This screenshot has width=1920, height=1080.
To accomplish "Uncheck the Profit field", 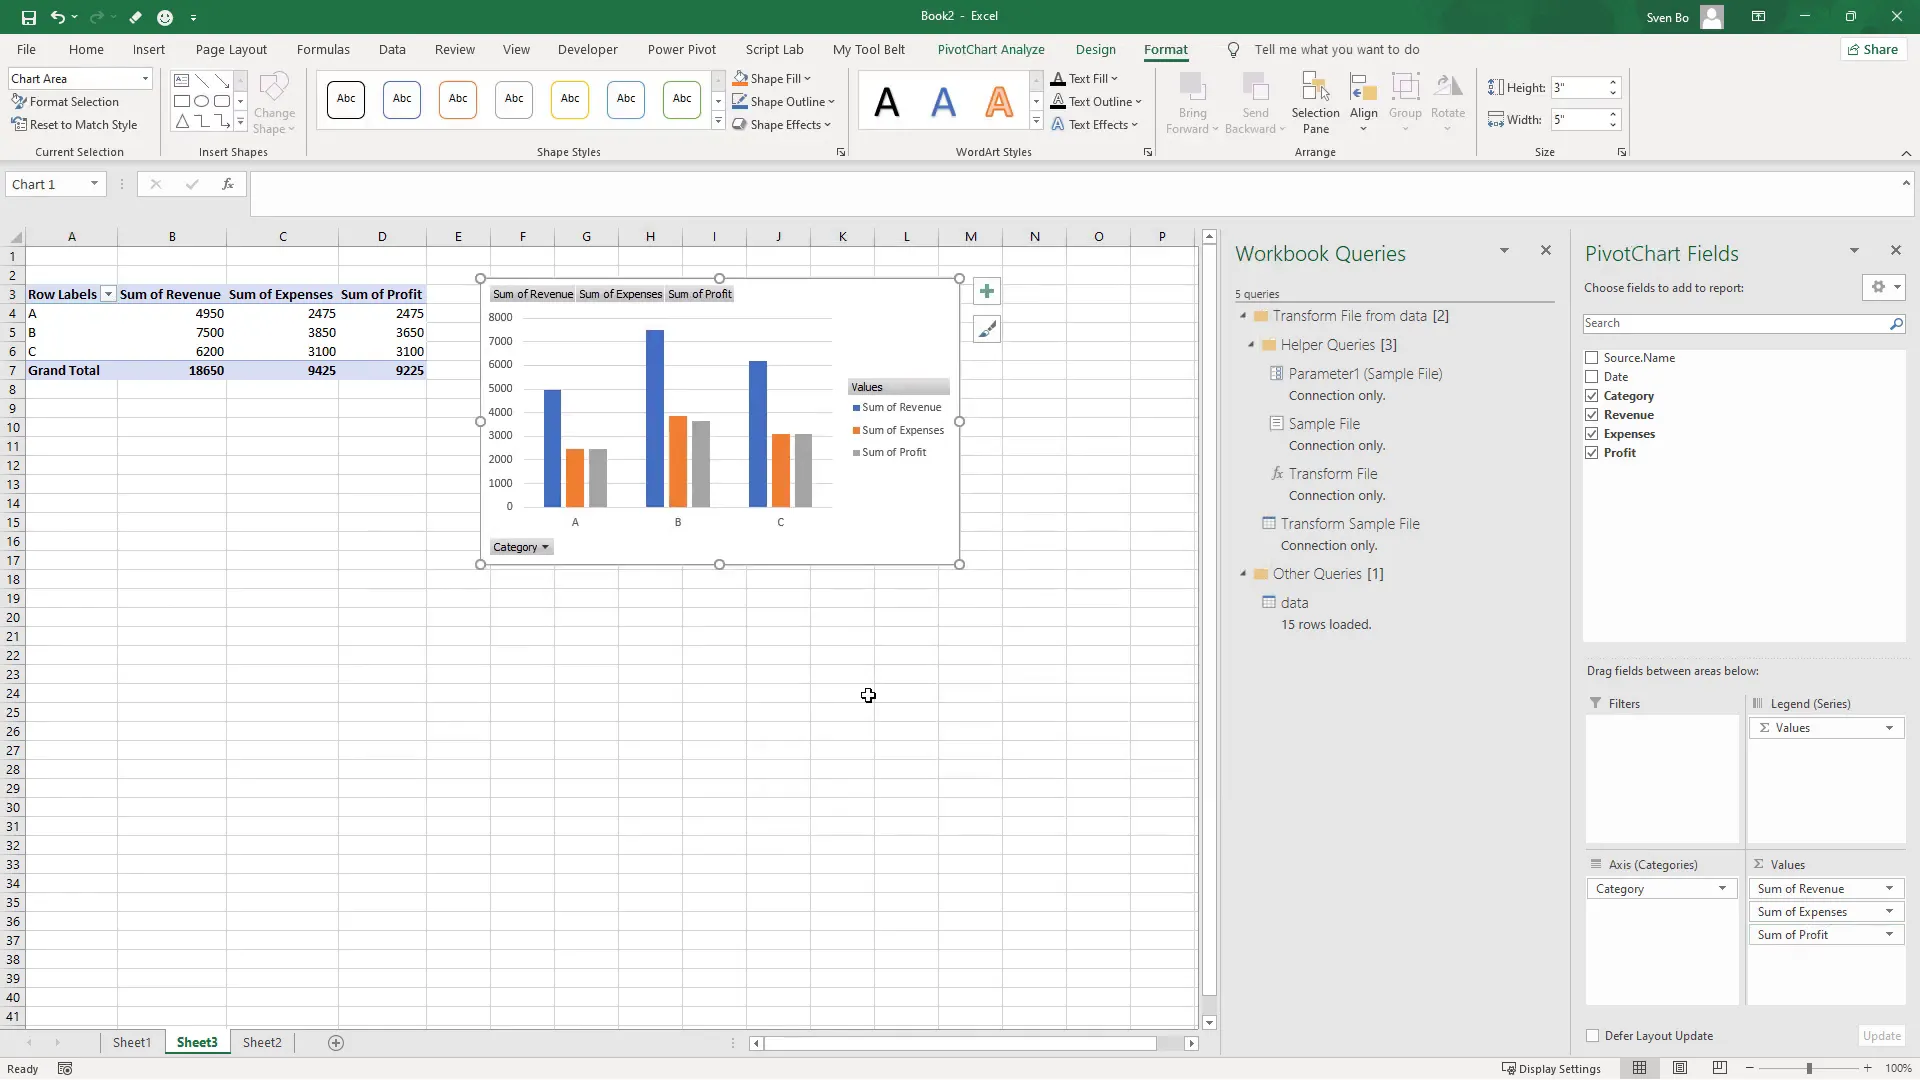I will (1592, 452).
